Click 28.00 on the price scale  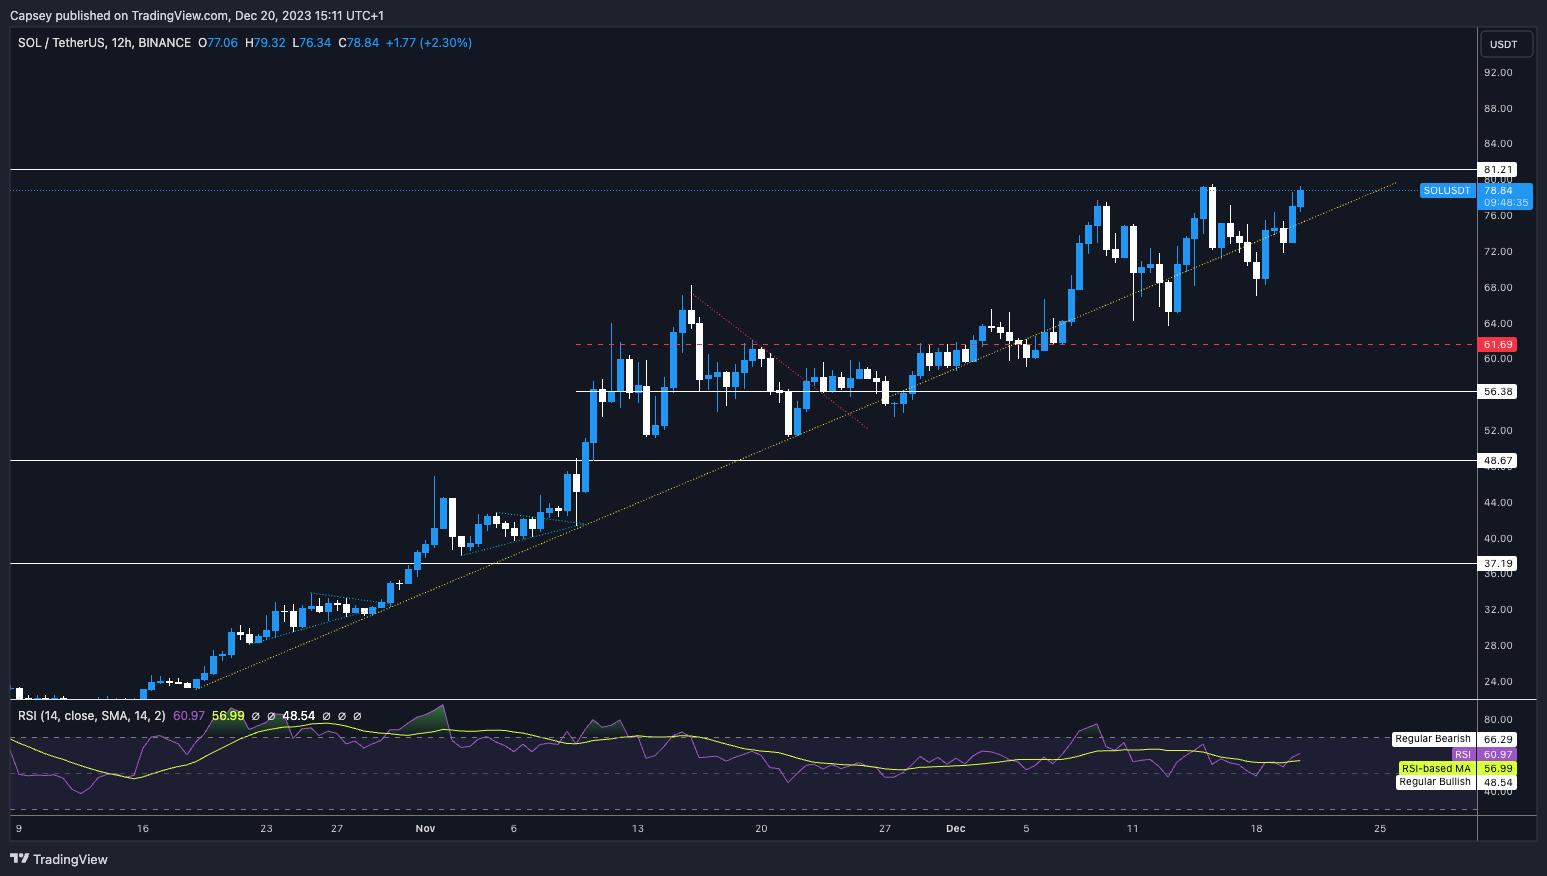(1498, 646)
